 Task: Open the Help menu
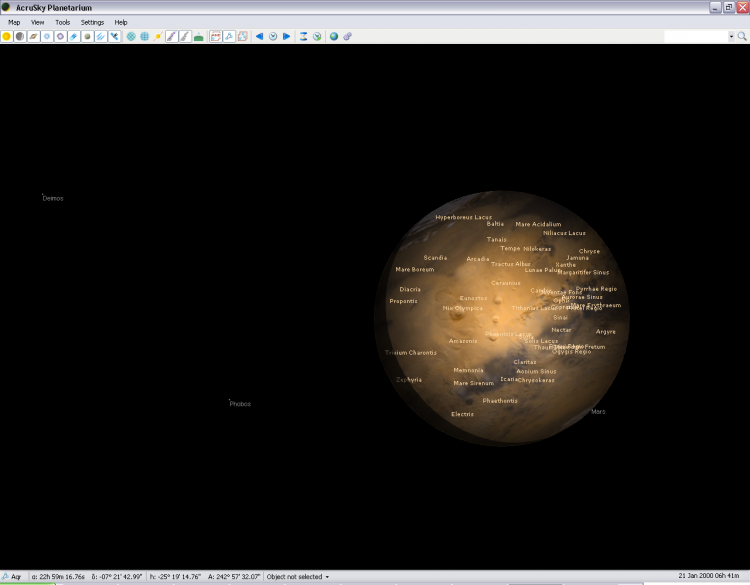[x=121, y=22]
